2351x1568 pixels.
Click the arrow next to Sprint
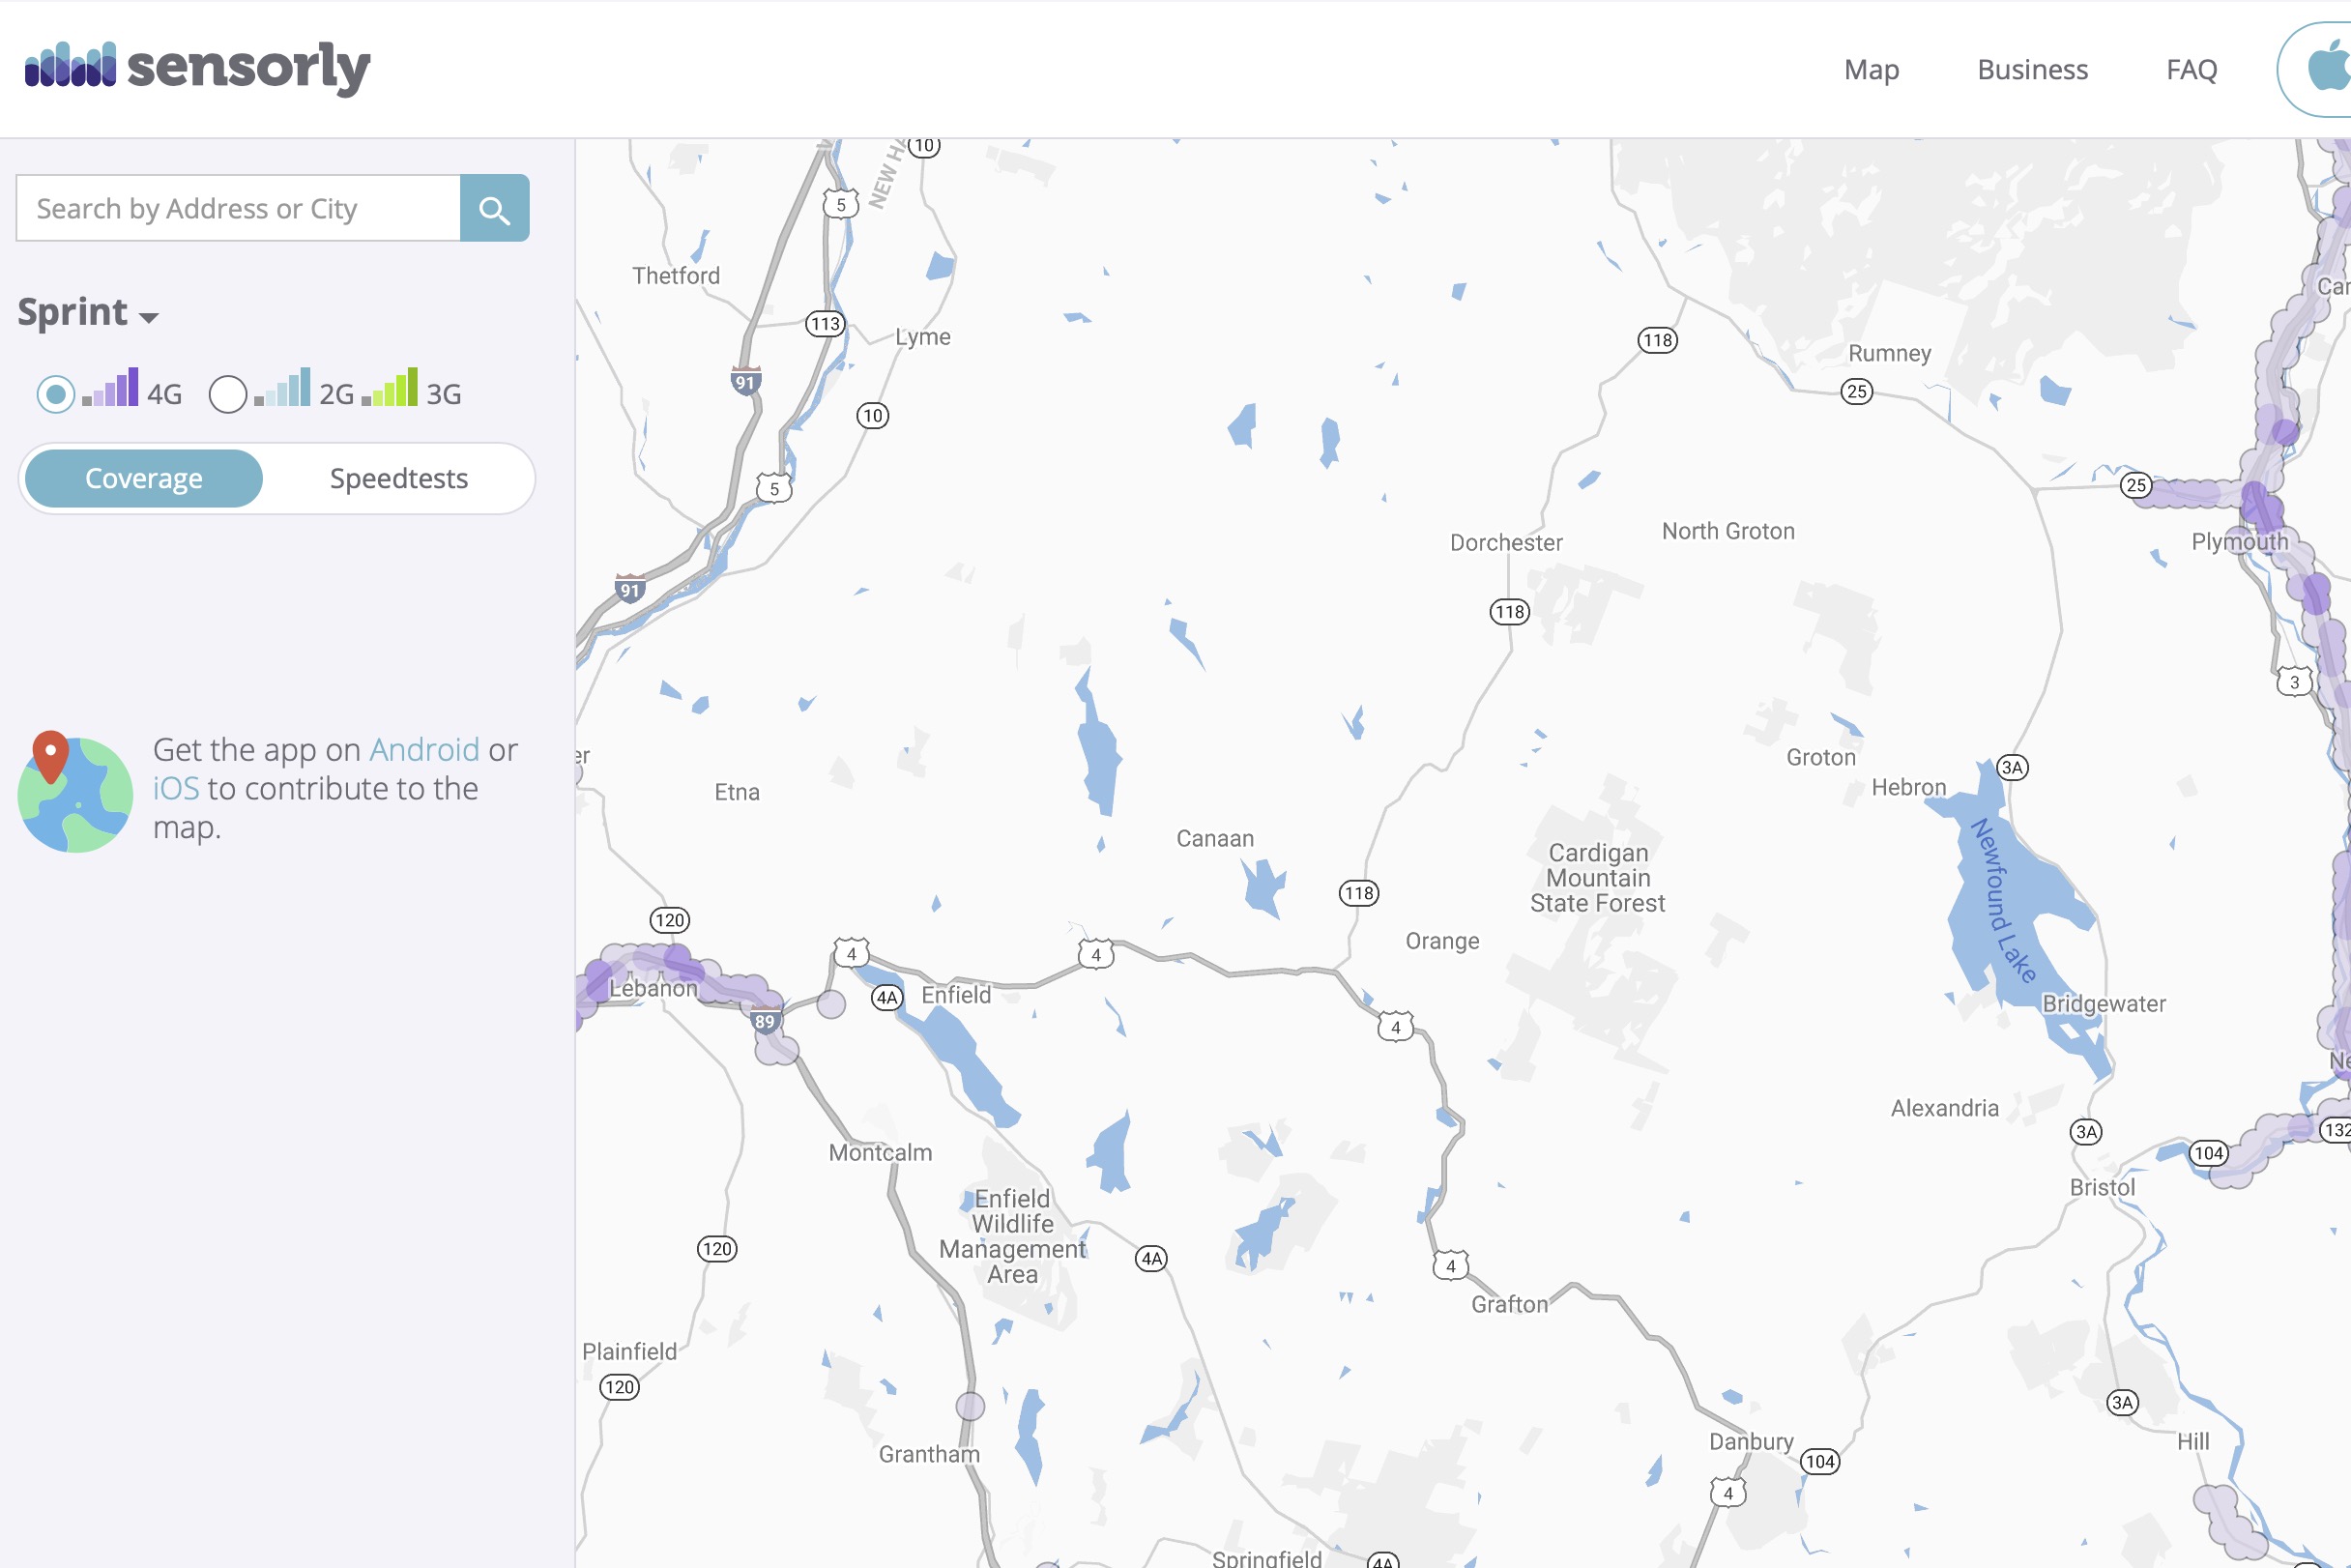pyautogui.click(x=149, y=318)
